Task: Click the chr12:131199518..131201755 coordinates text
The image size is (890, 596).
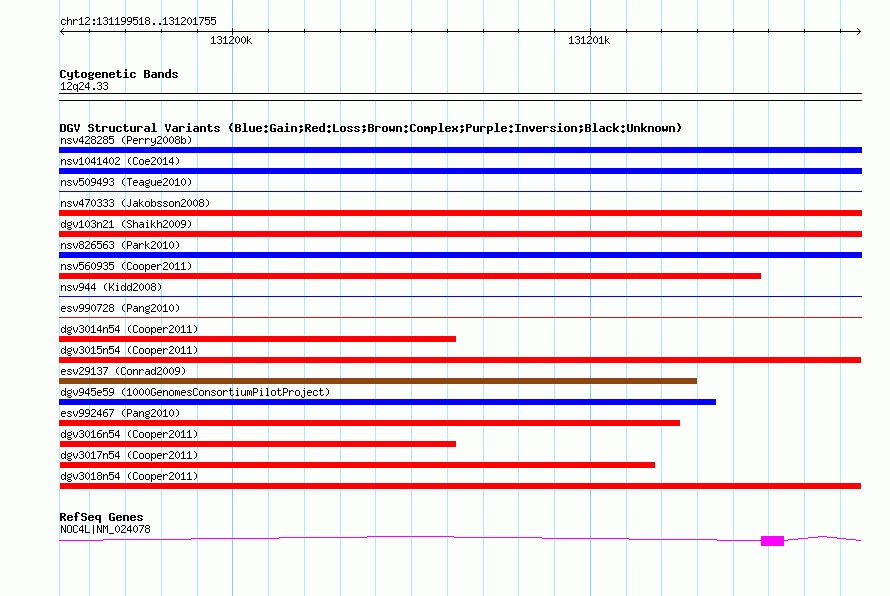Action: (x=138, y=21)
